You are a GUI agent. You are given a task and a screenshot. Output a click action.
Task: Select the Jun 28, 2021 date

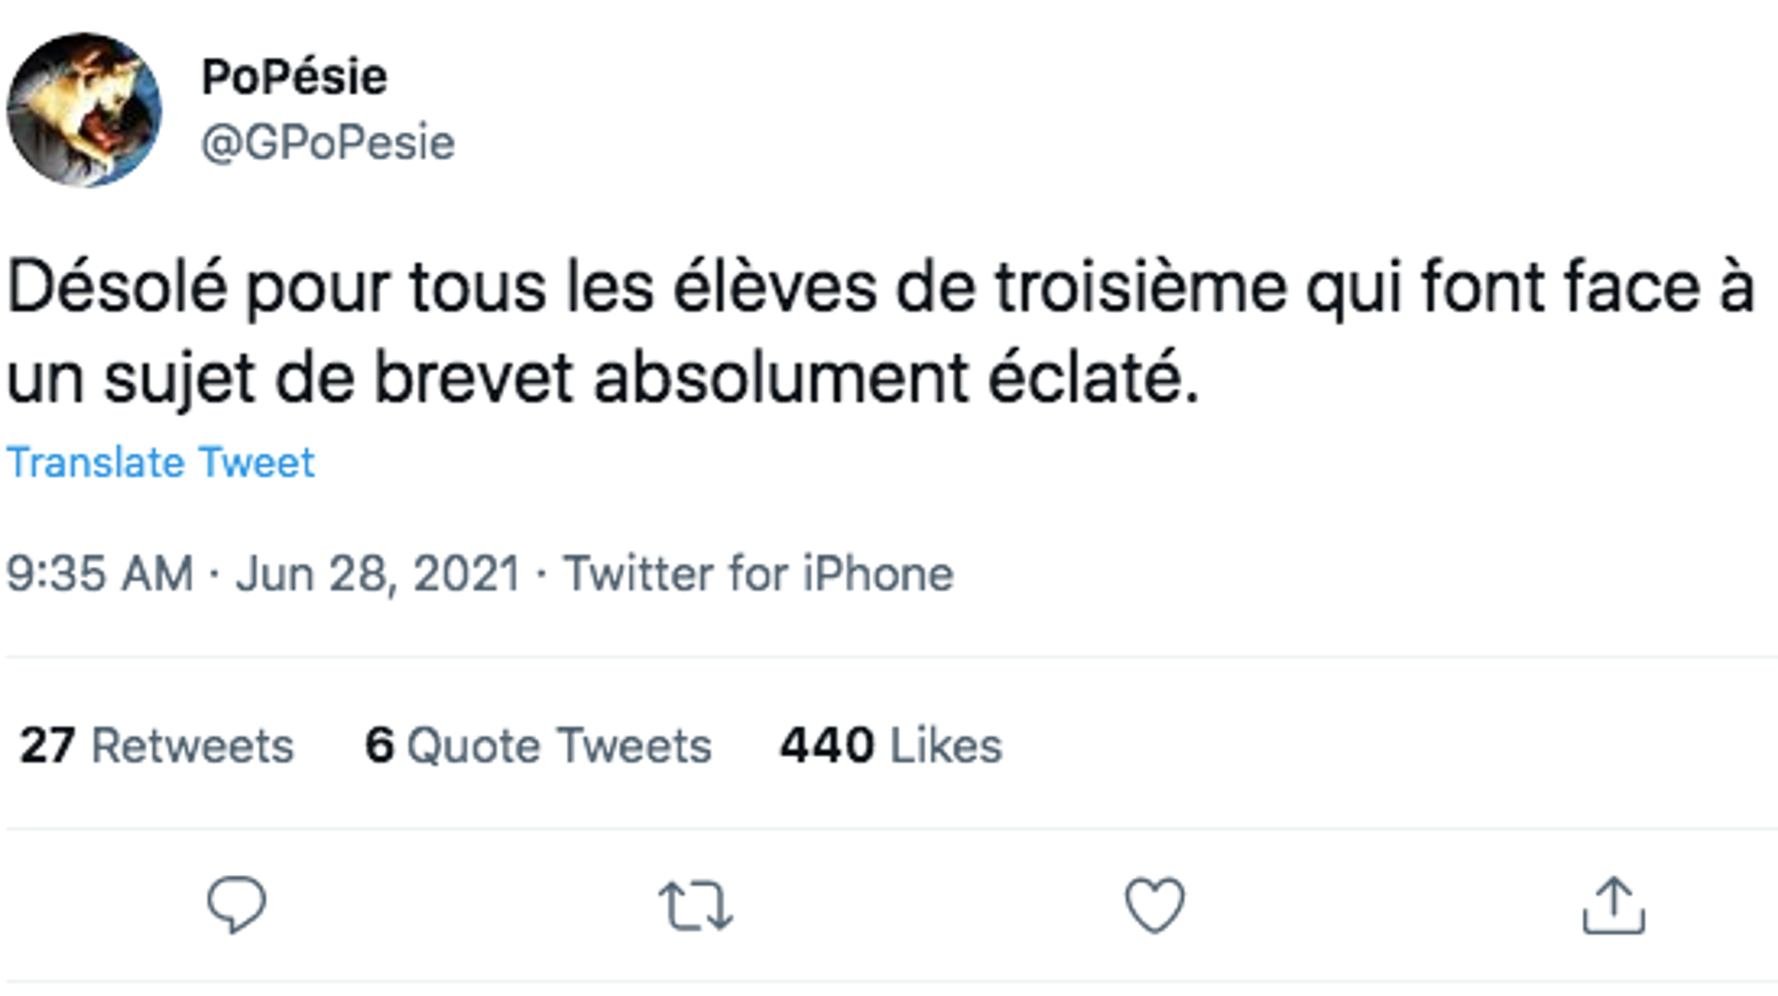point(378,574)
